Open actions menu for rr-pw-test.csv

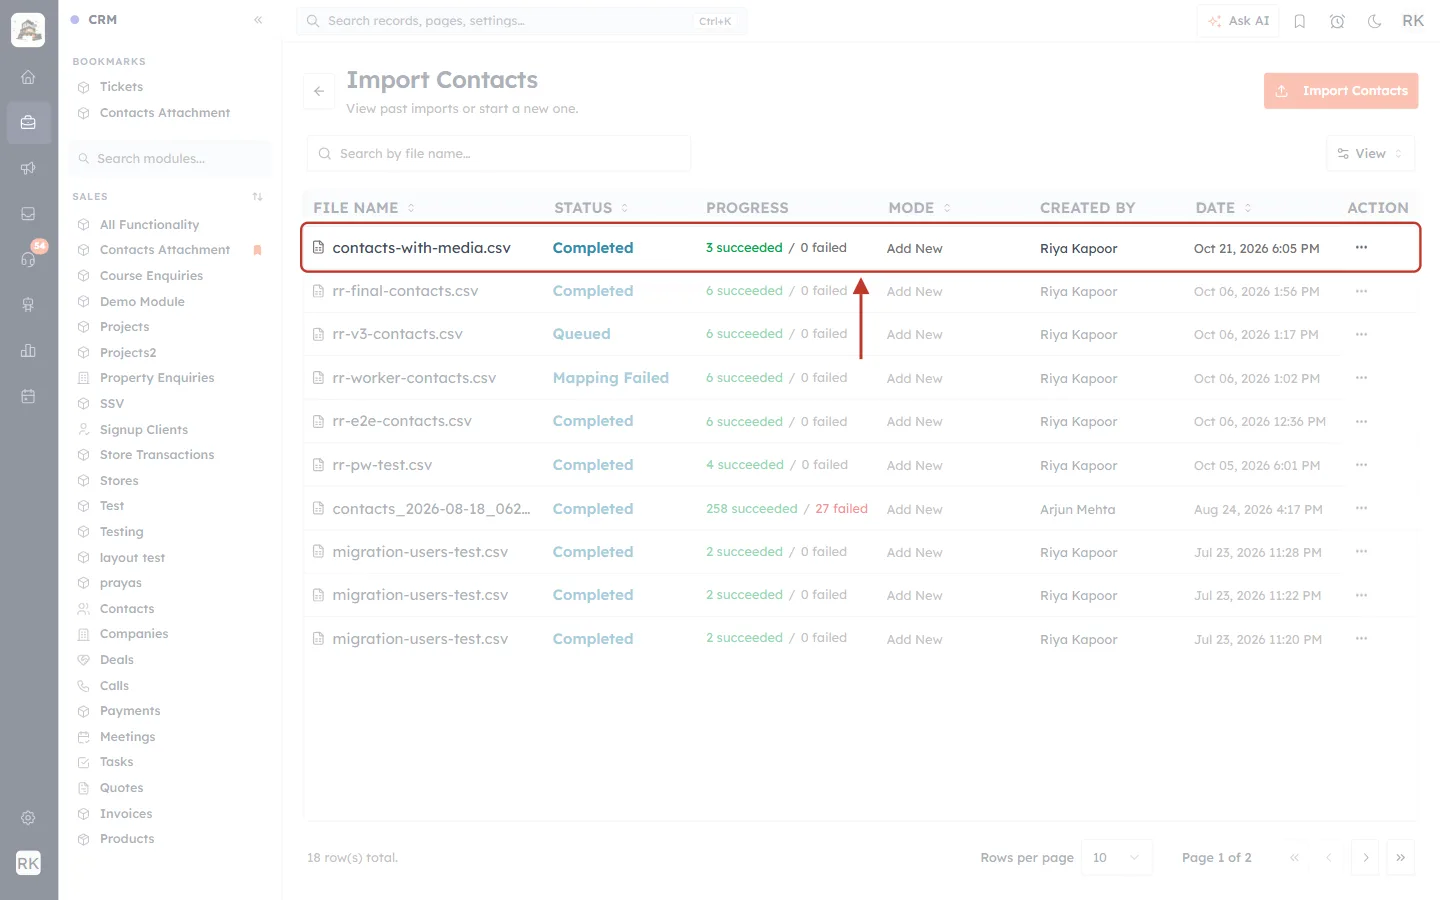click(x=1361, y=465)
